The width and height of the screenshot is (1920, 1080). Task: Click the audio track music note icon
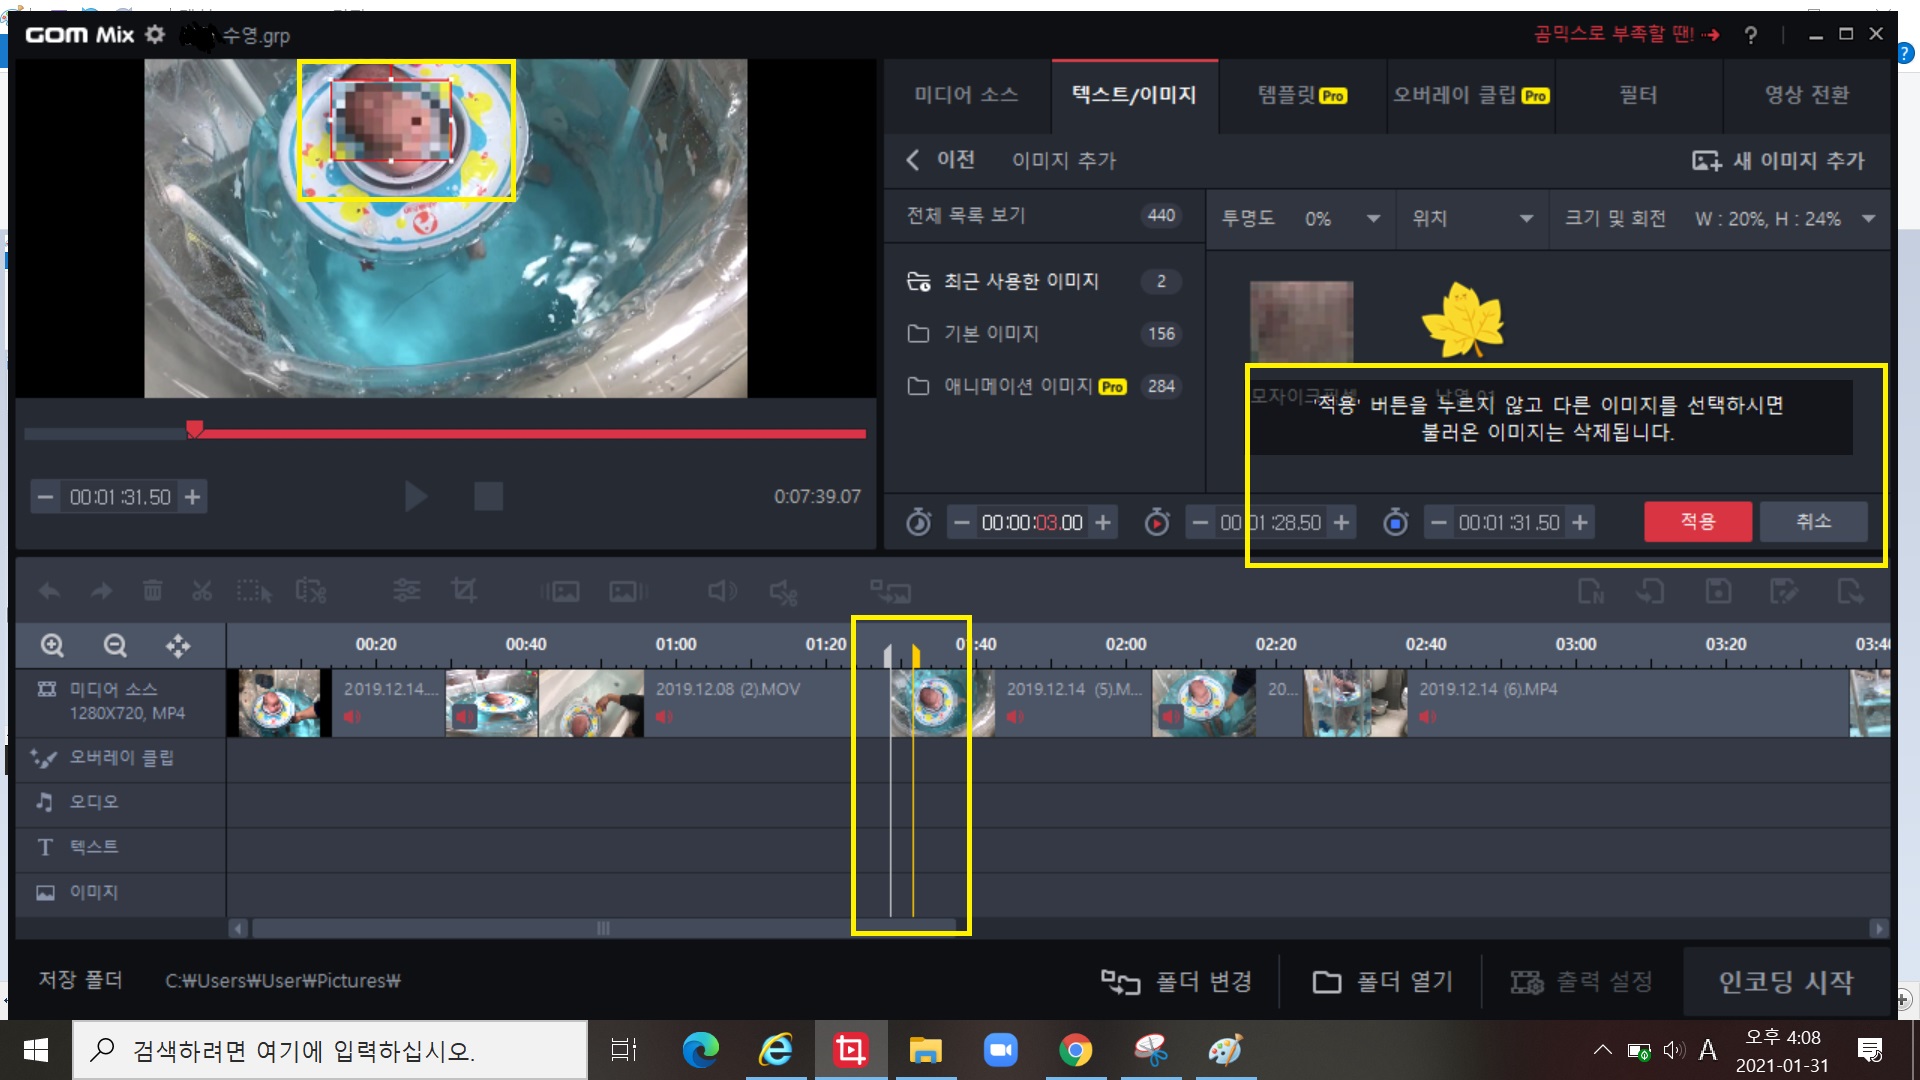[45, 802]
